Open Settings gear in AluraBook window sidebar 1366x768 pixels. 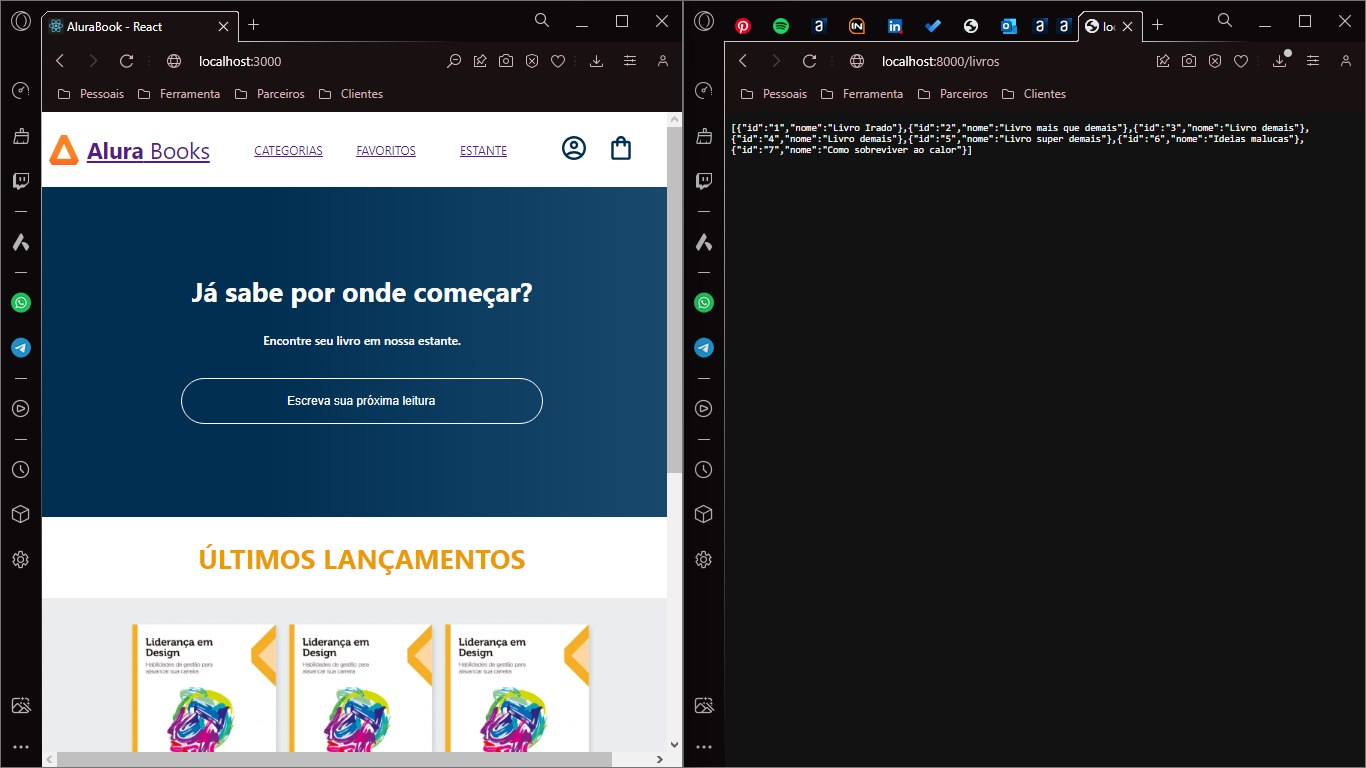(x=20, y=559)
